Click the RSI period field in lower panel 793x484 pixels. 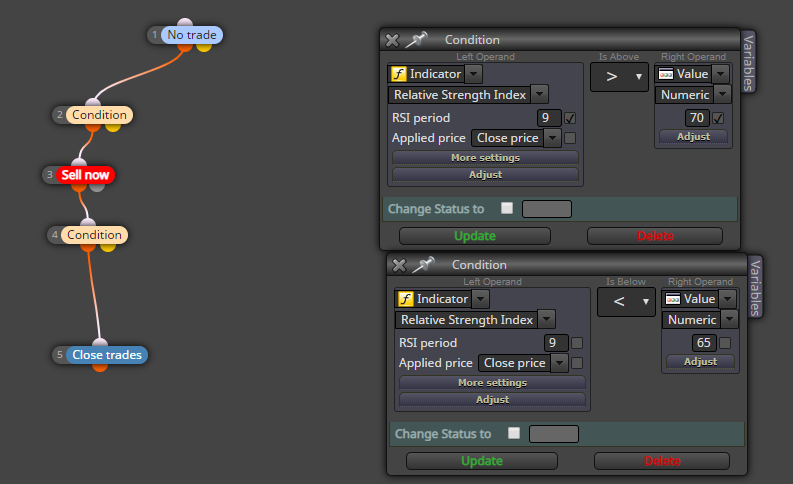556,343
